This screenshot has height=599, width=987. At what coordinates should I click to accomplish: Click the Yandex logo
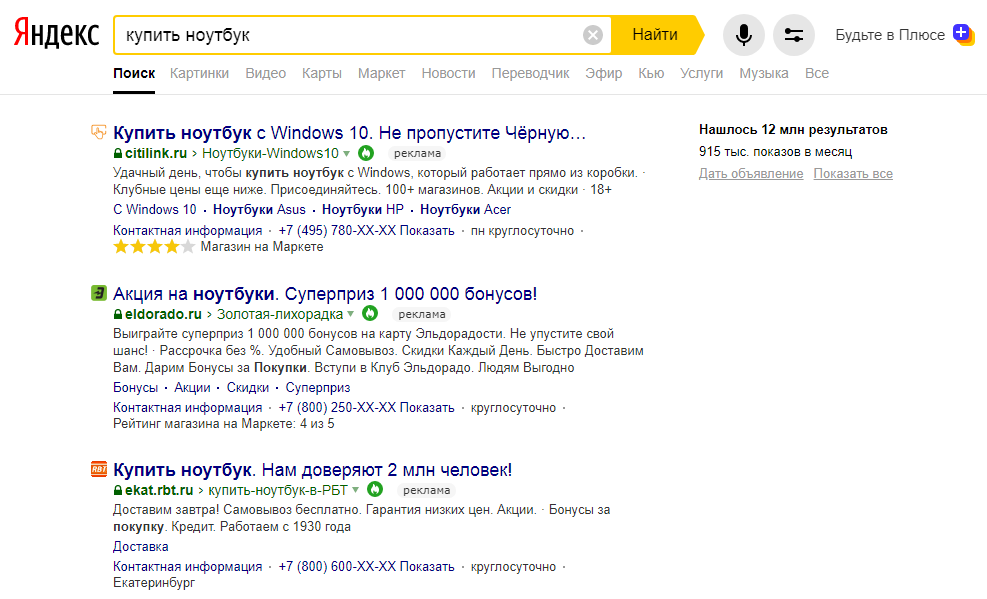[57, 33]
